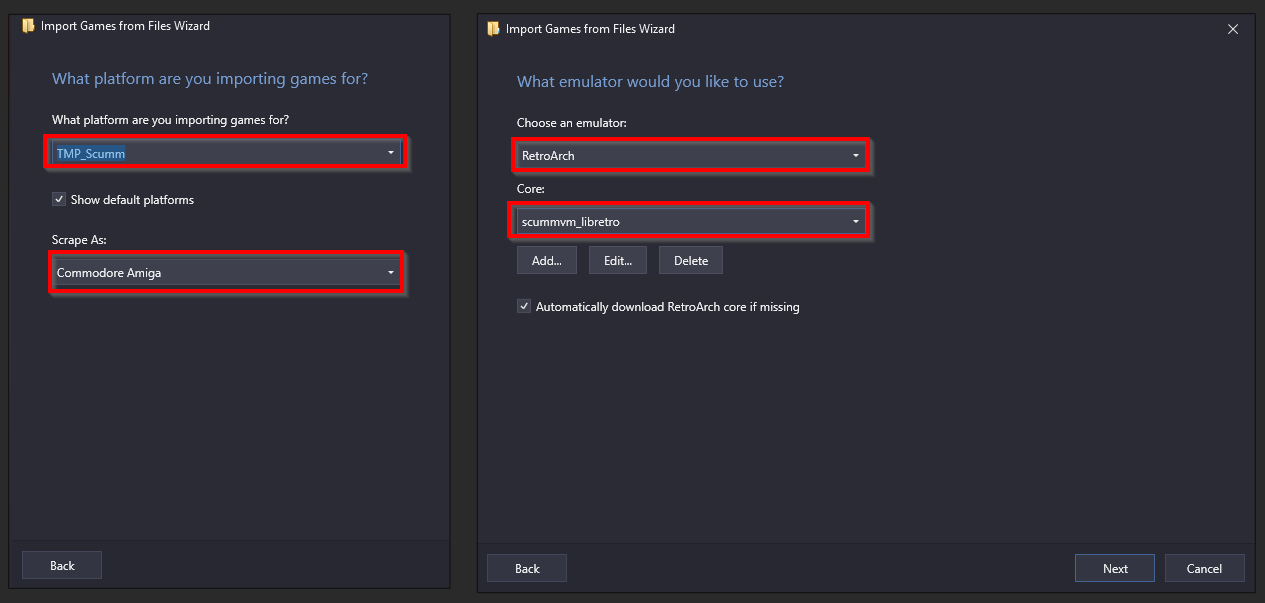Click the Add... button
Image resolution: width=1265 pixels, height=603 pixels.
(547, 260)
